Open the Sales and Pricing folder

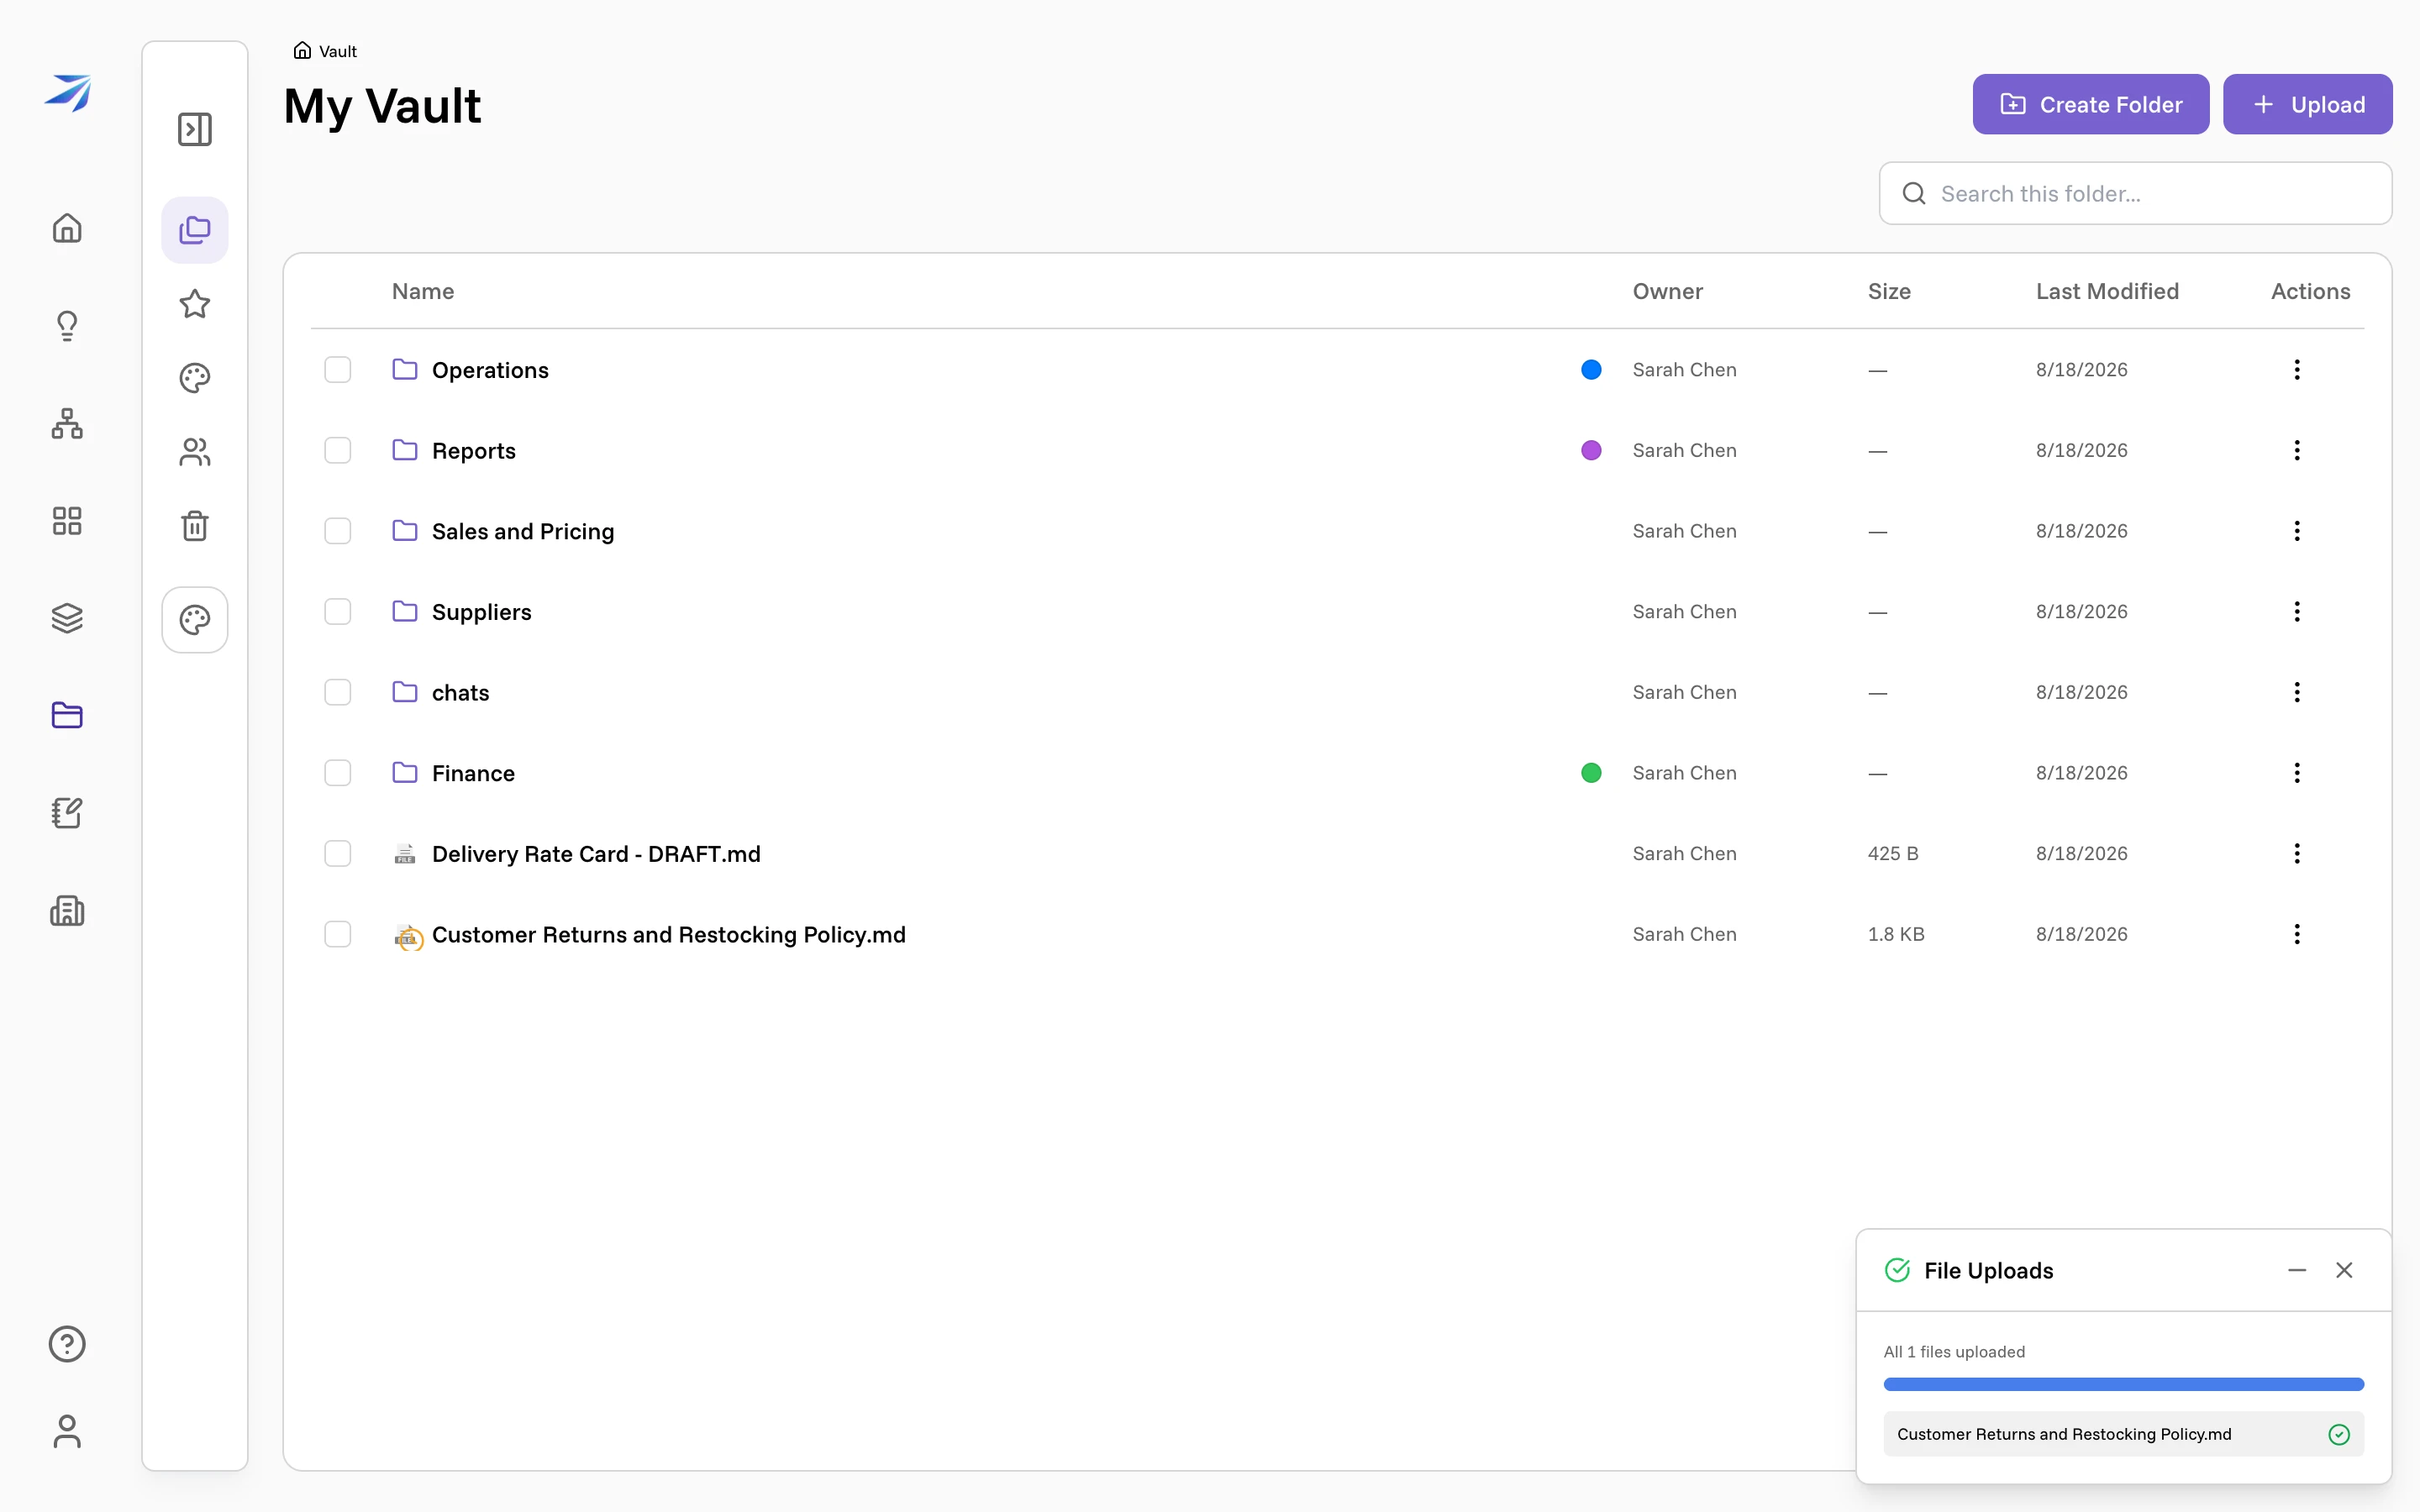pyautogui.click(x=523, y=531)
